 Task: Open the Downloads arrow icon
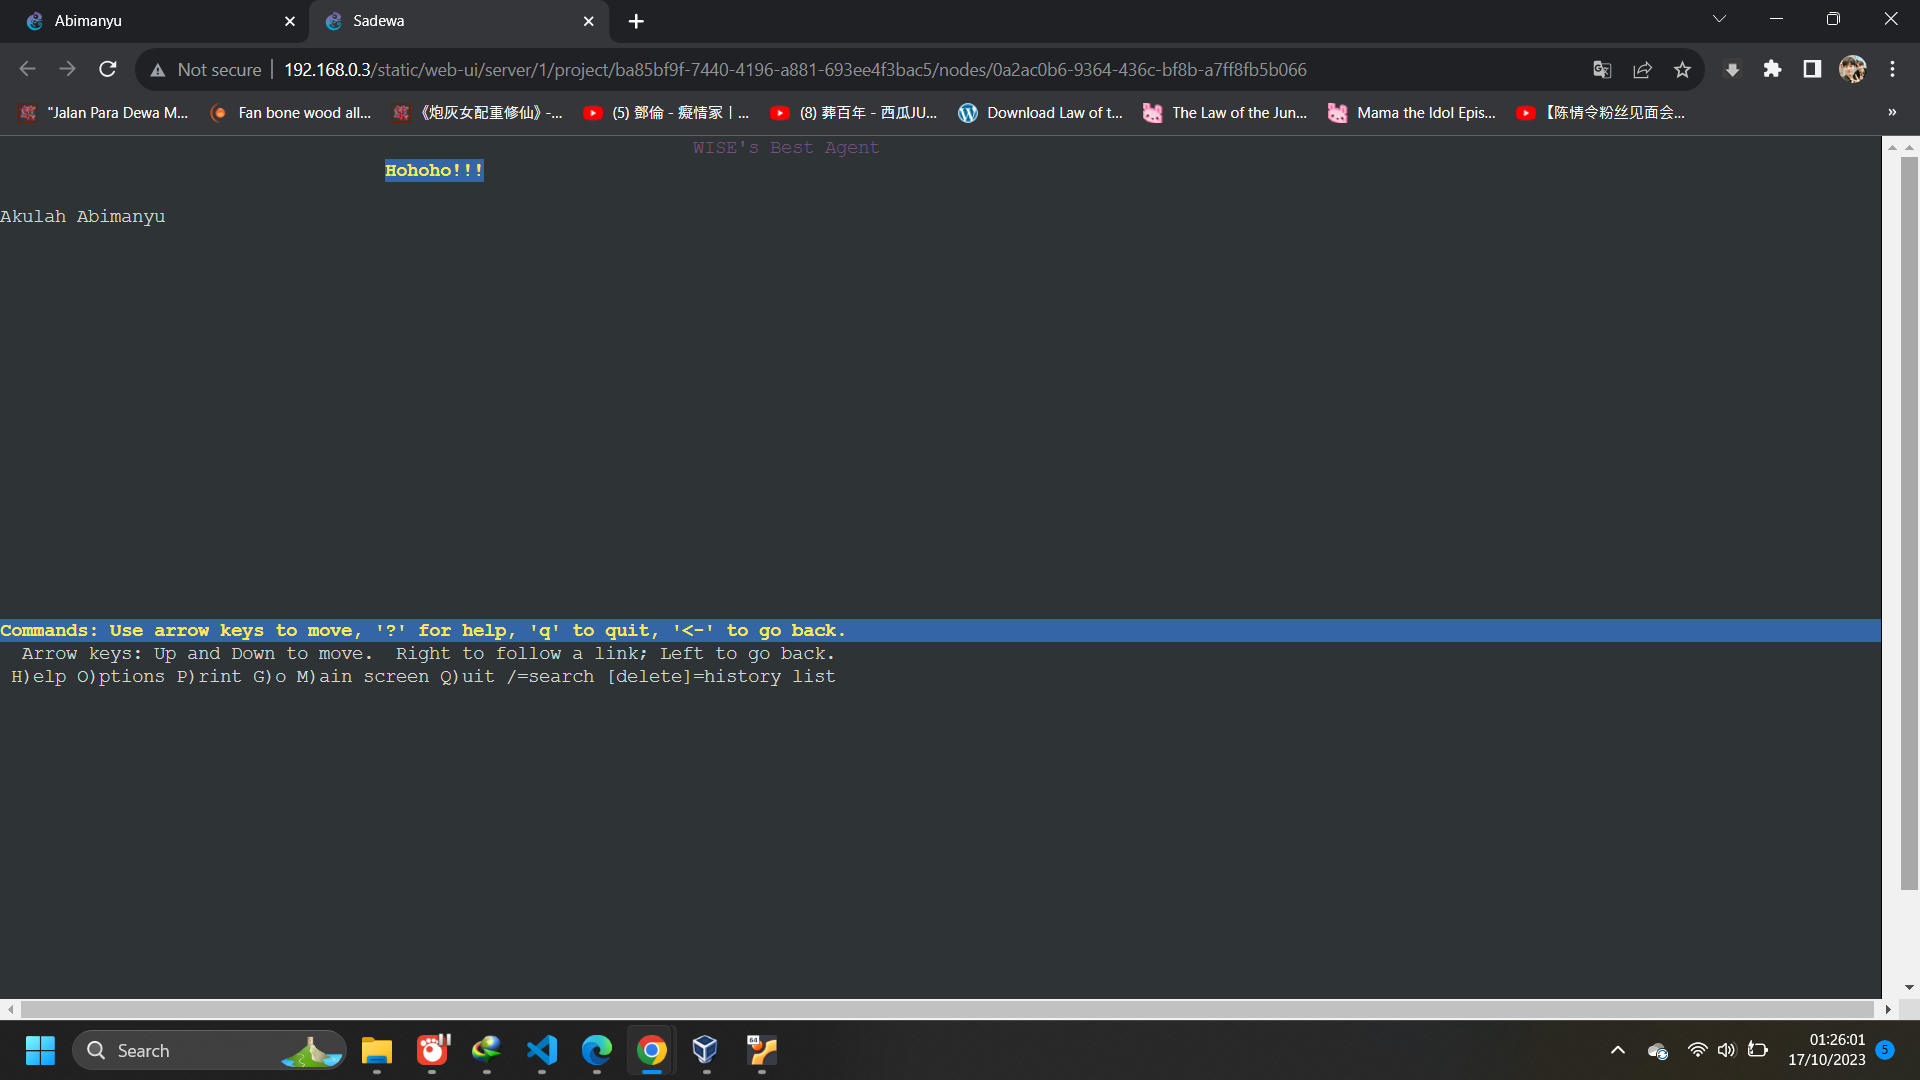[1732, 69]
